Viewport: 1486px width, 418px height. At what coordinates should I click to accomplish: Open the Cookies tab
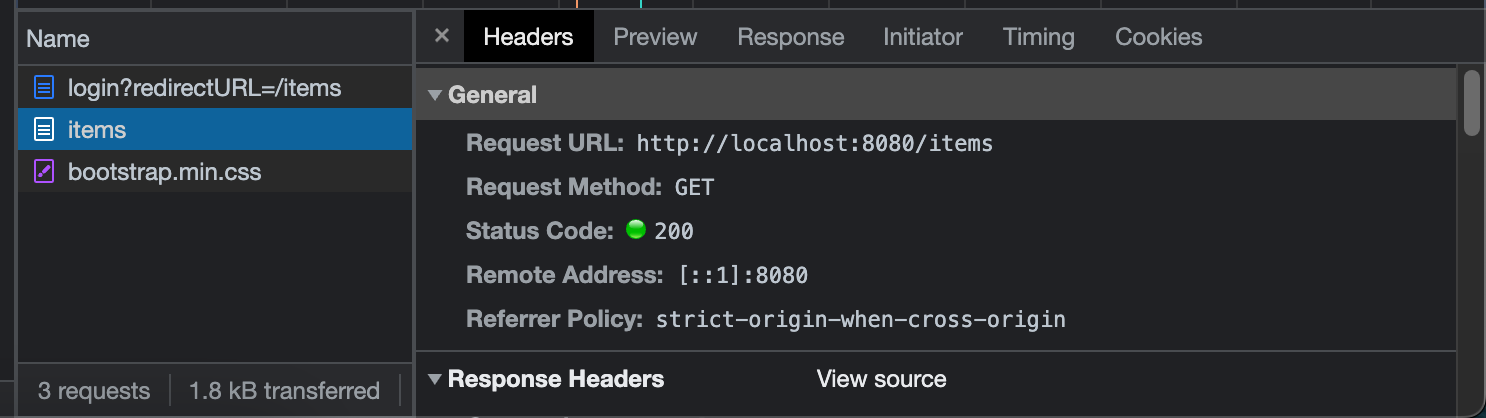coord(1159,37)
